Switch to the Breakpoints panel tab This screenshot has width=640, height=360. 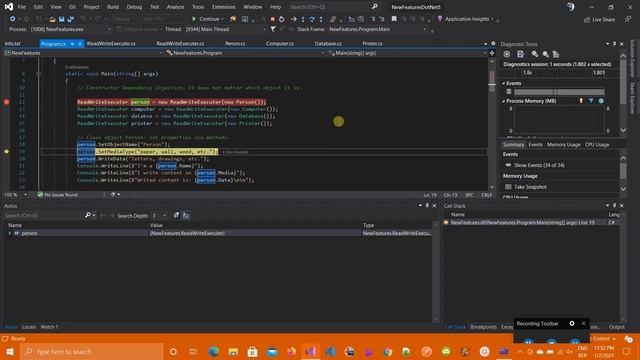coord(483,327)
